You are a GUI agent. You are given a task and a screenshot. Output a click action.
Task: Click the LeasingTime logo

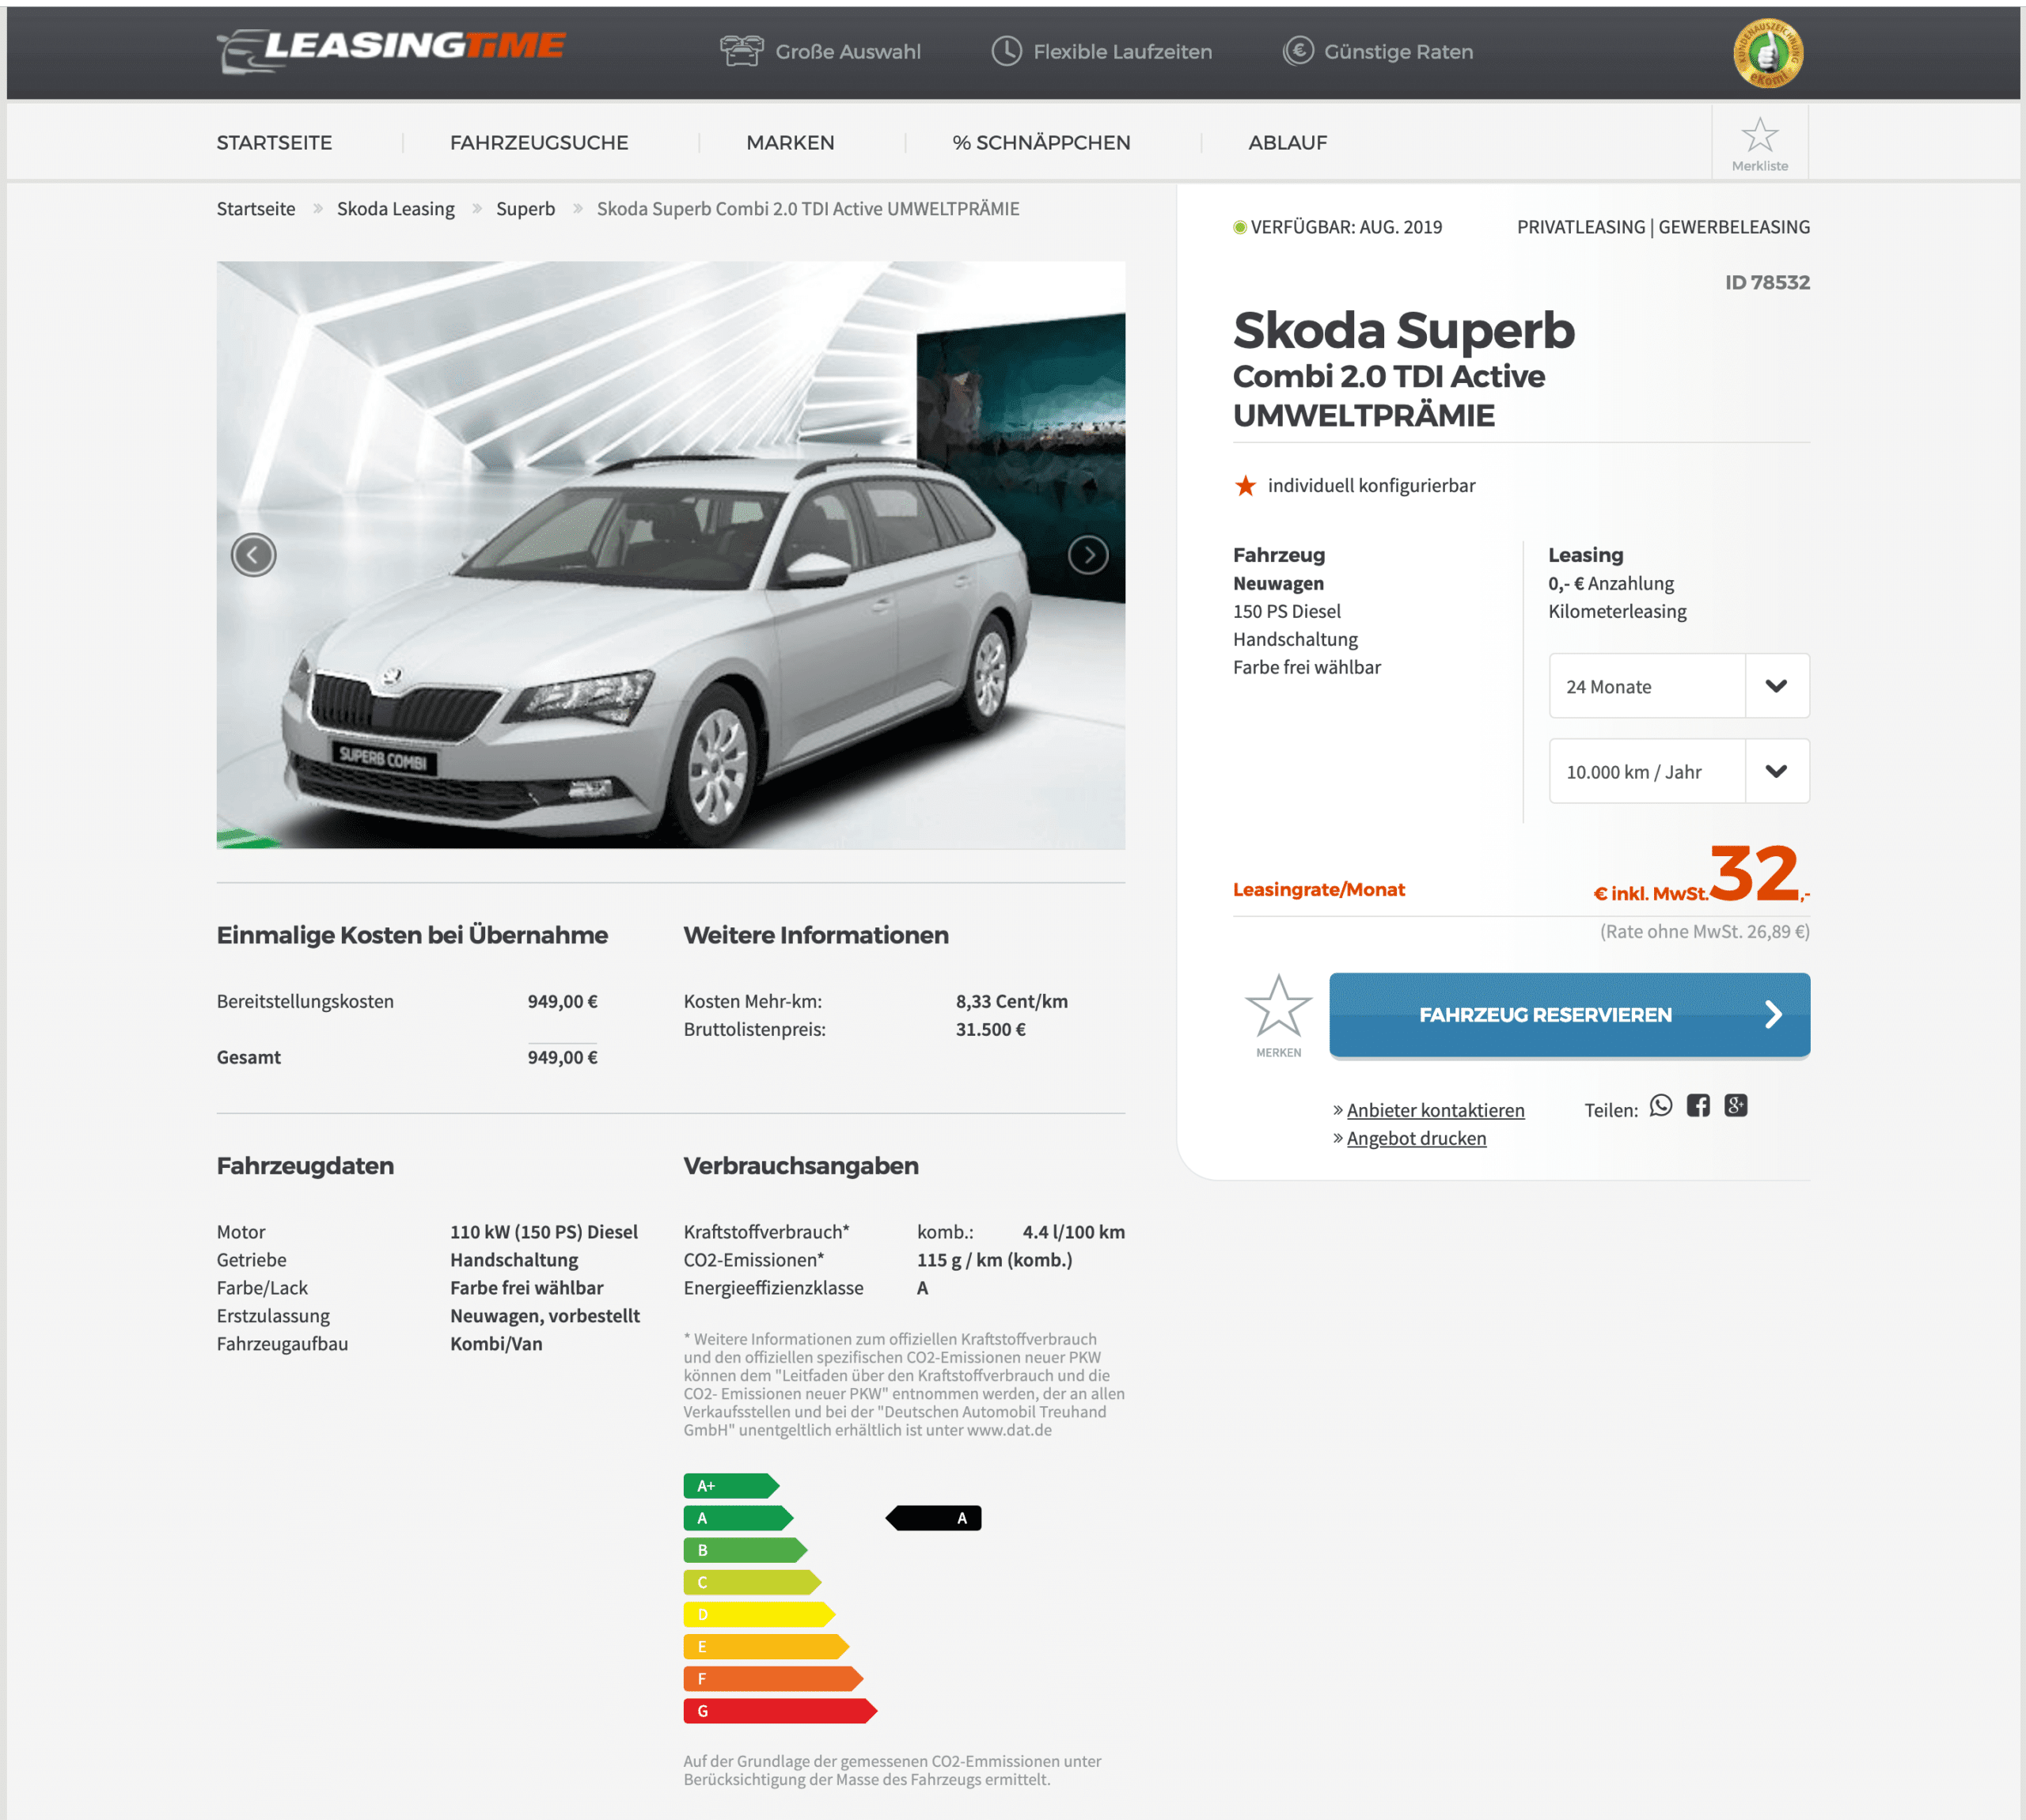391,50
